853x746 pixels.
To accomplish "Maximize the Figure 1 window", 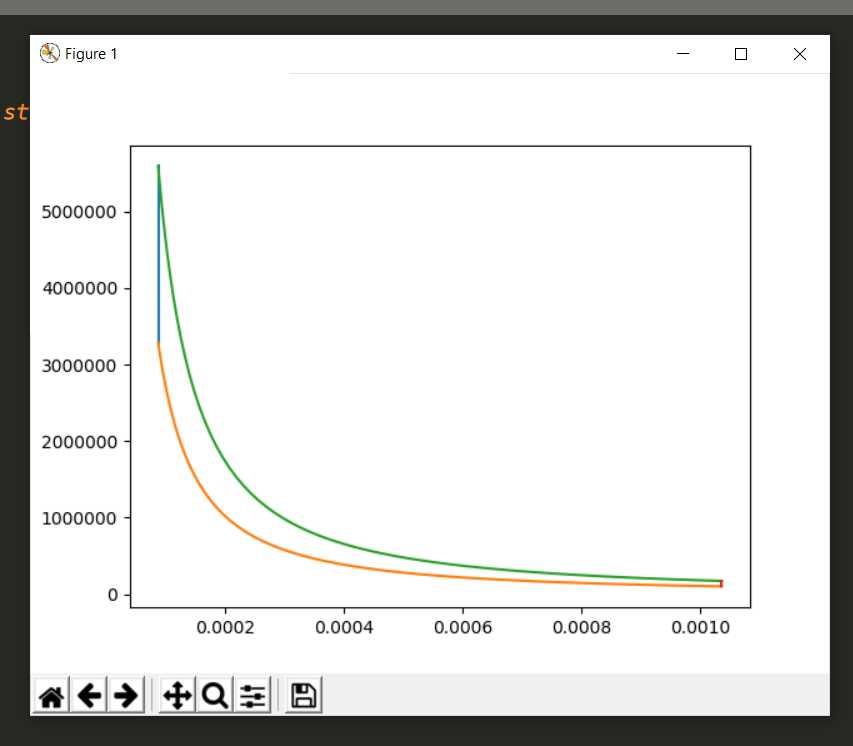I will coord(741,54).
